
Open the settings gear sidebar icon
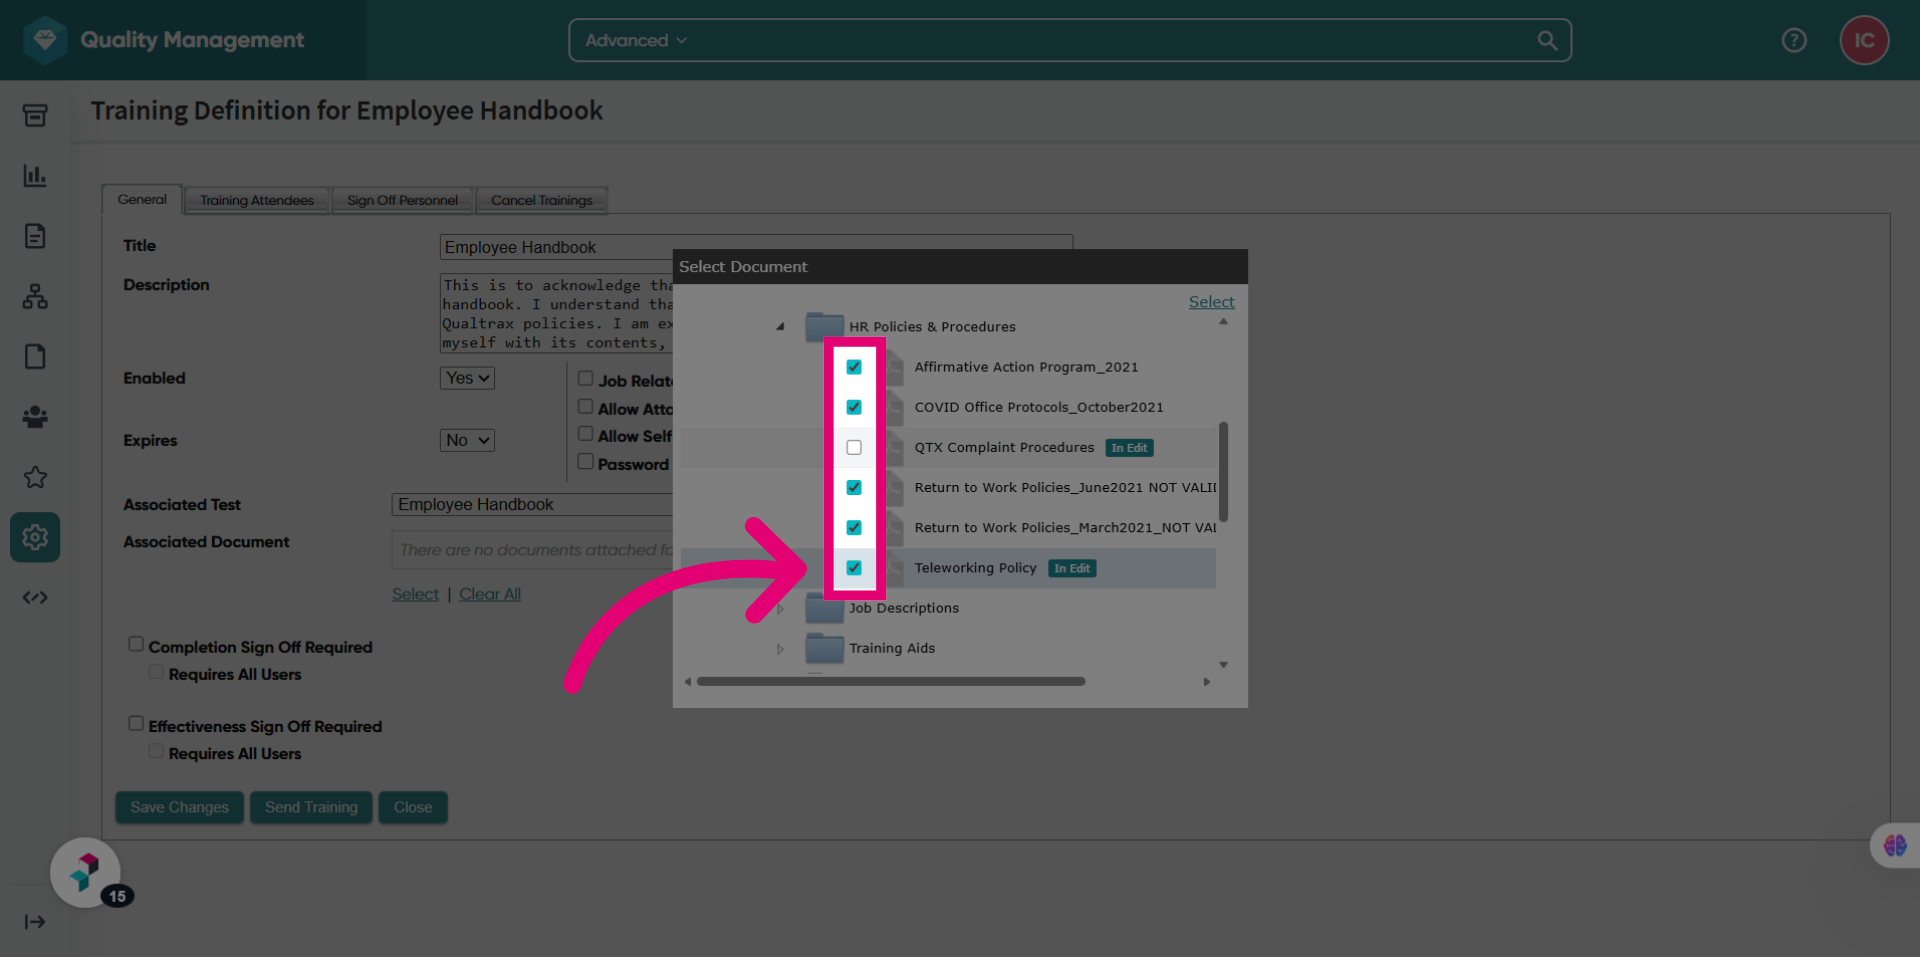35,538
